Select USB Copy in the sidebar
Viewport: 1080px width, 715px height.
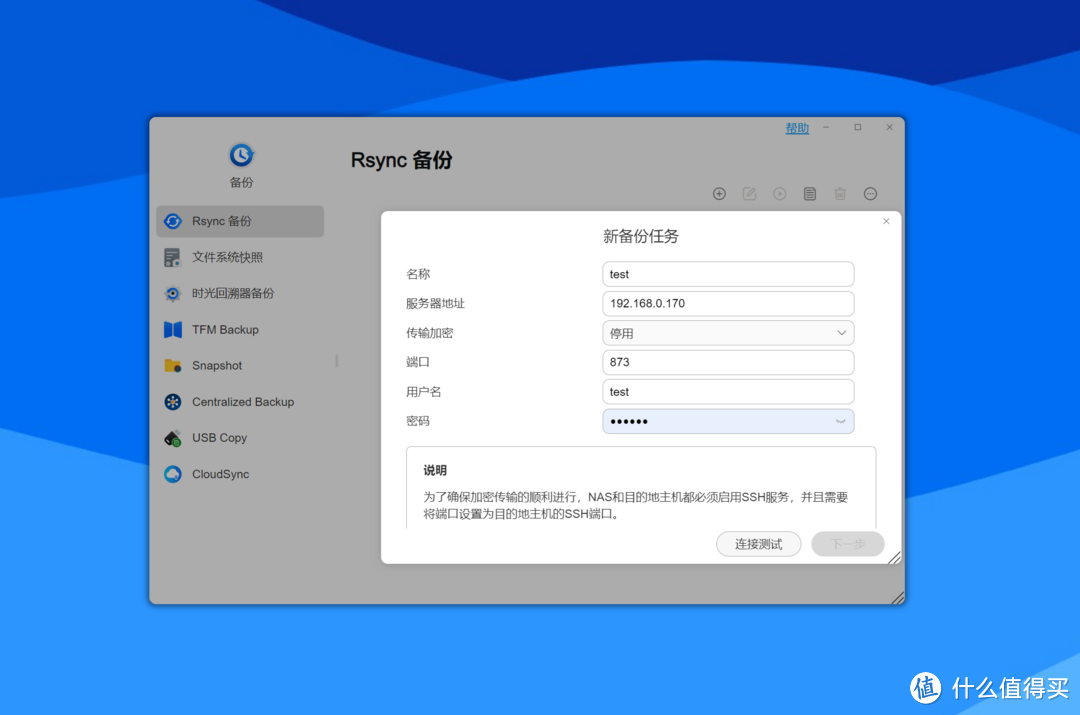click(219, 438)
